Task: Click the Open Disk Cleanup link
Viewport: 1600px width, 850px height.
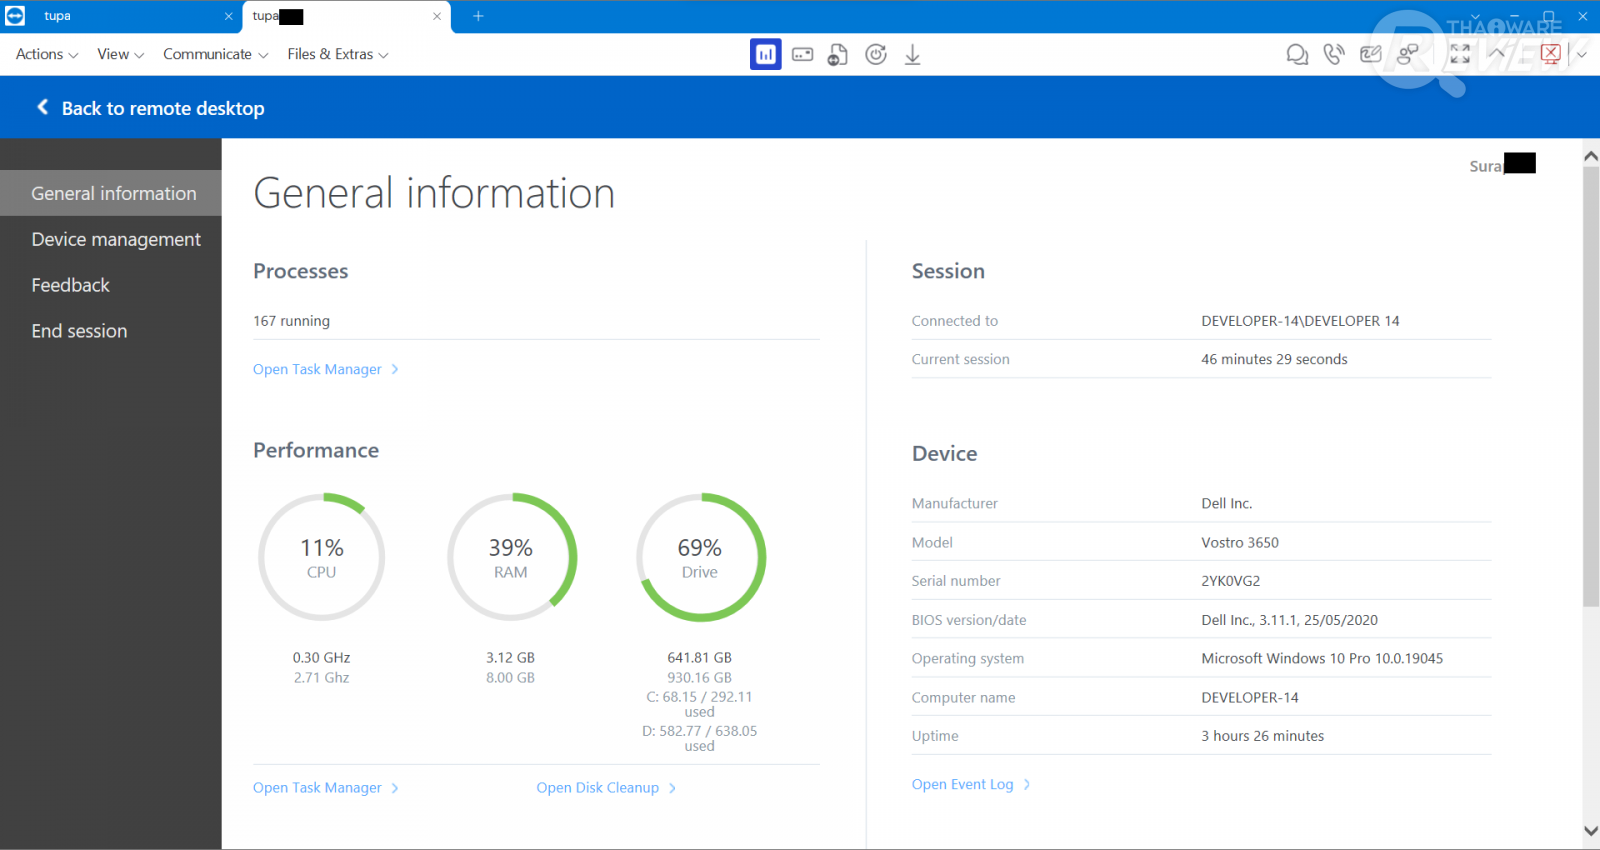Action: click(x=606, y=788)
